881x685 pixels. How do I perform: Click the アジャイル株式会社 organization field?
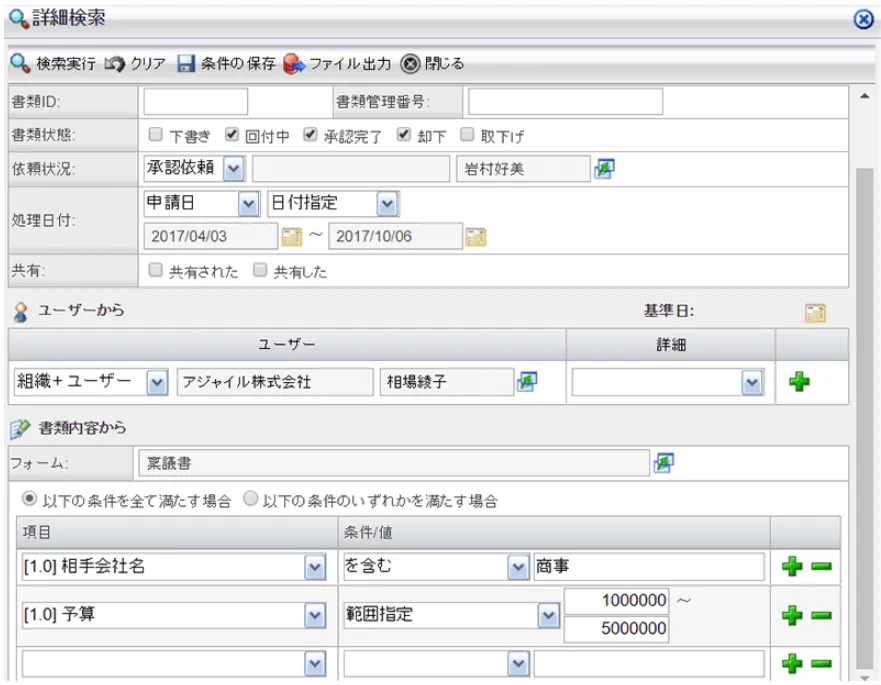coord(275,382)
